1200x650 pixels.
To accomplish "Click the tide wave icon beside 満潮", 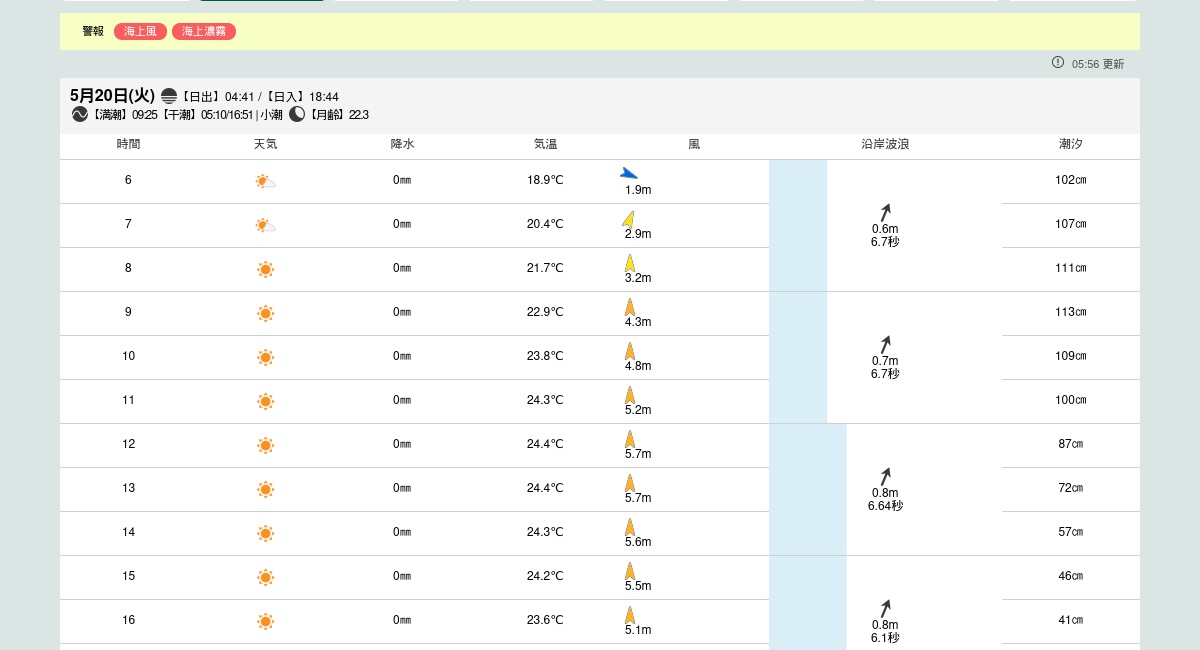I will click(80, 115).
